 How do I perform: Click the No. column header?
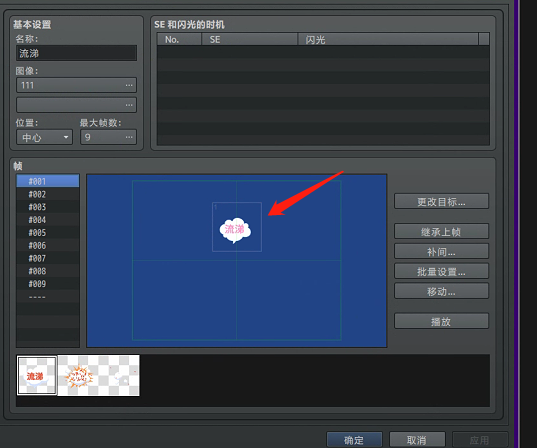point(179,39)
